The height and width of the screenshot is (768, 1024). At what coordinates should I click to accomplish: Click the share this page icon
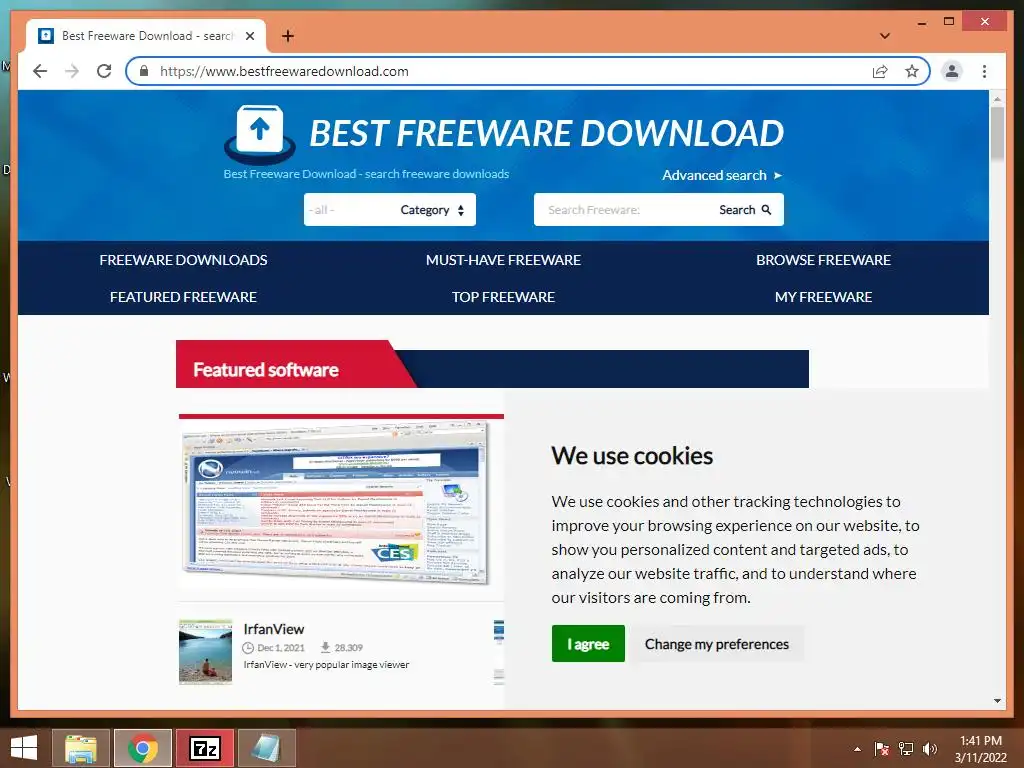[x=880, y=71]
